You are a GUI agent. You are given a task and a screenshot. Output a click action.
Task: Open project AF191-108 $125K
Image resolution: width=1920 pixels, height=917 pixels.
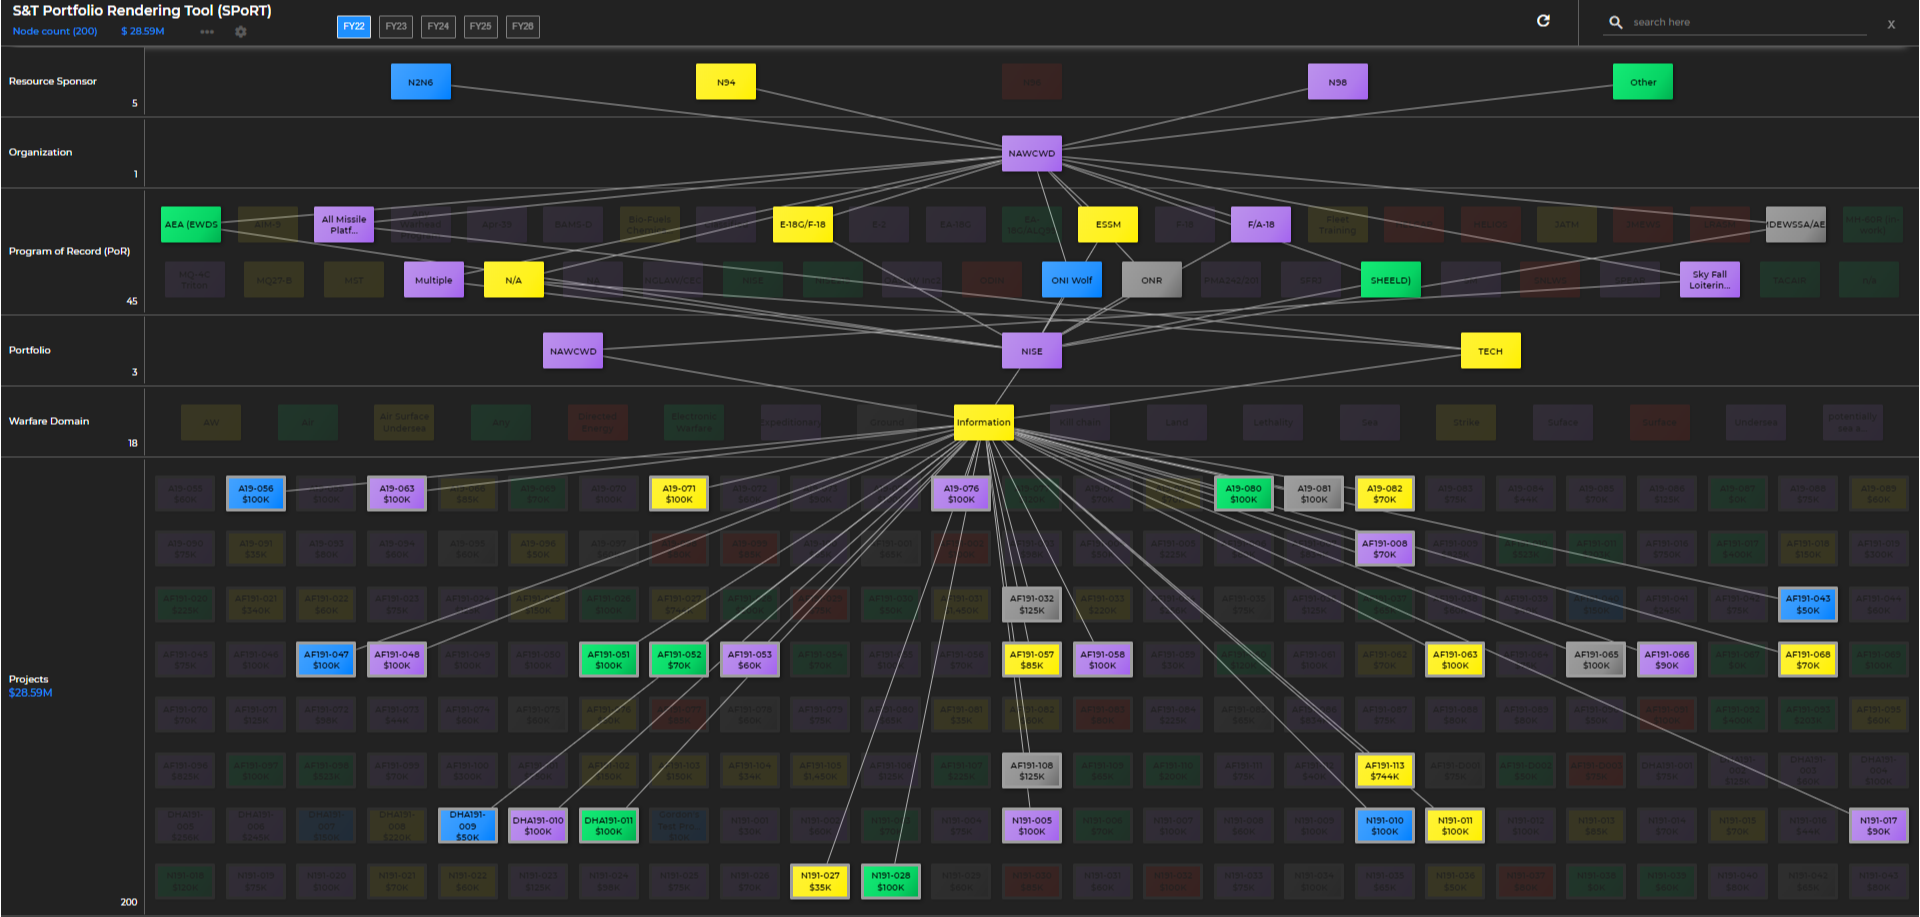pos(1032,770)
